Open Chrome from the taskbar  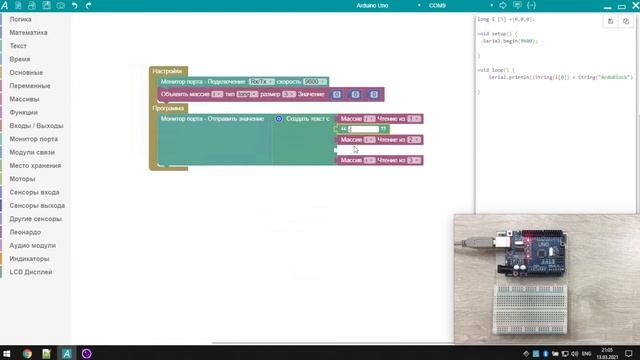point(27,353)
